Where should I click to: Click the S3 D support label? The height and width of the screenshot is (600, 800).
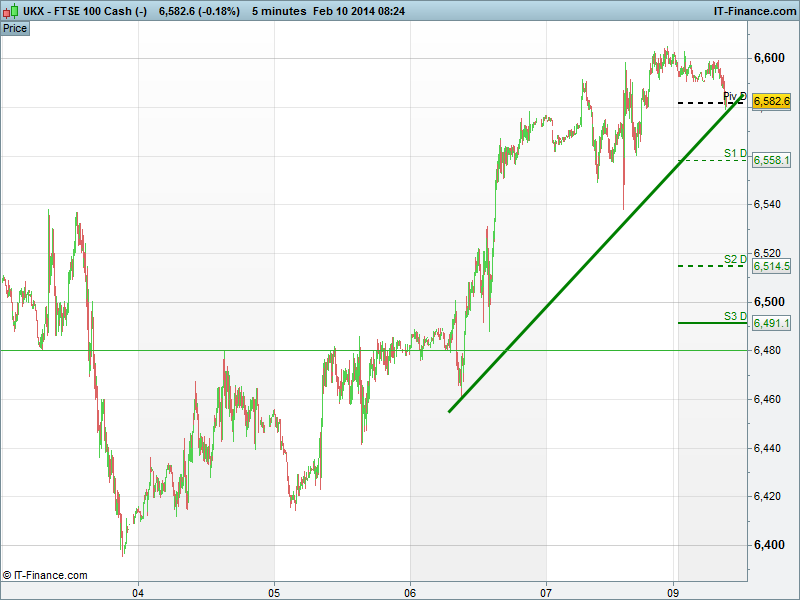735,316
